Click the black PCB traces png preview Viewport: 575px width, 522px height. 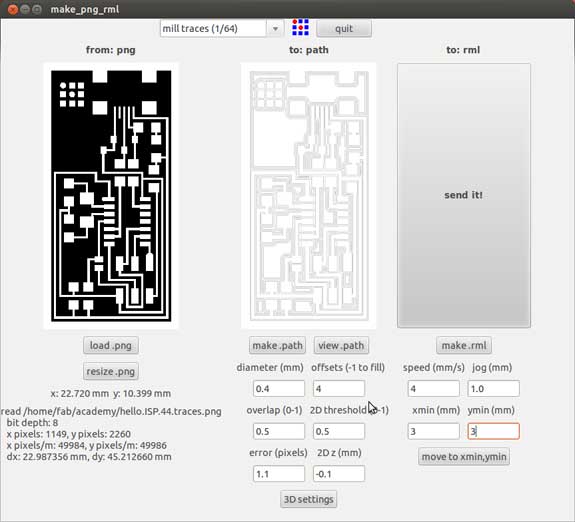(x=111, y=196)
